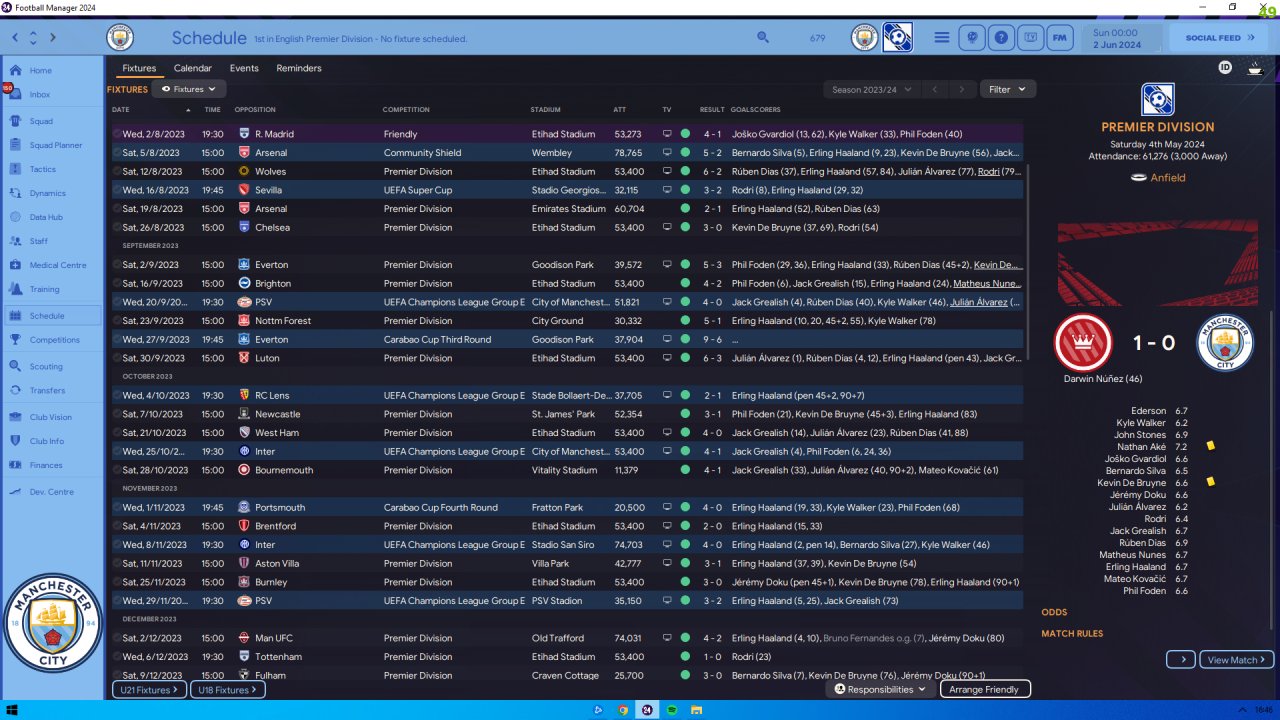Open the navigation history up-down arrows
This screenshot has width=1280, height=720.
tap(33, 38)
